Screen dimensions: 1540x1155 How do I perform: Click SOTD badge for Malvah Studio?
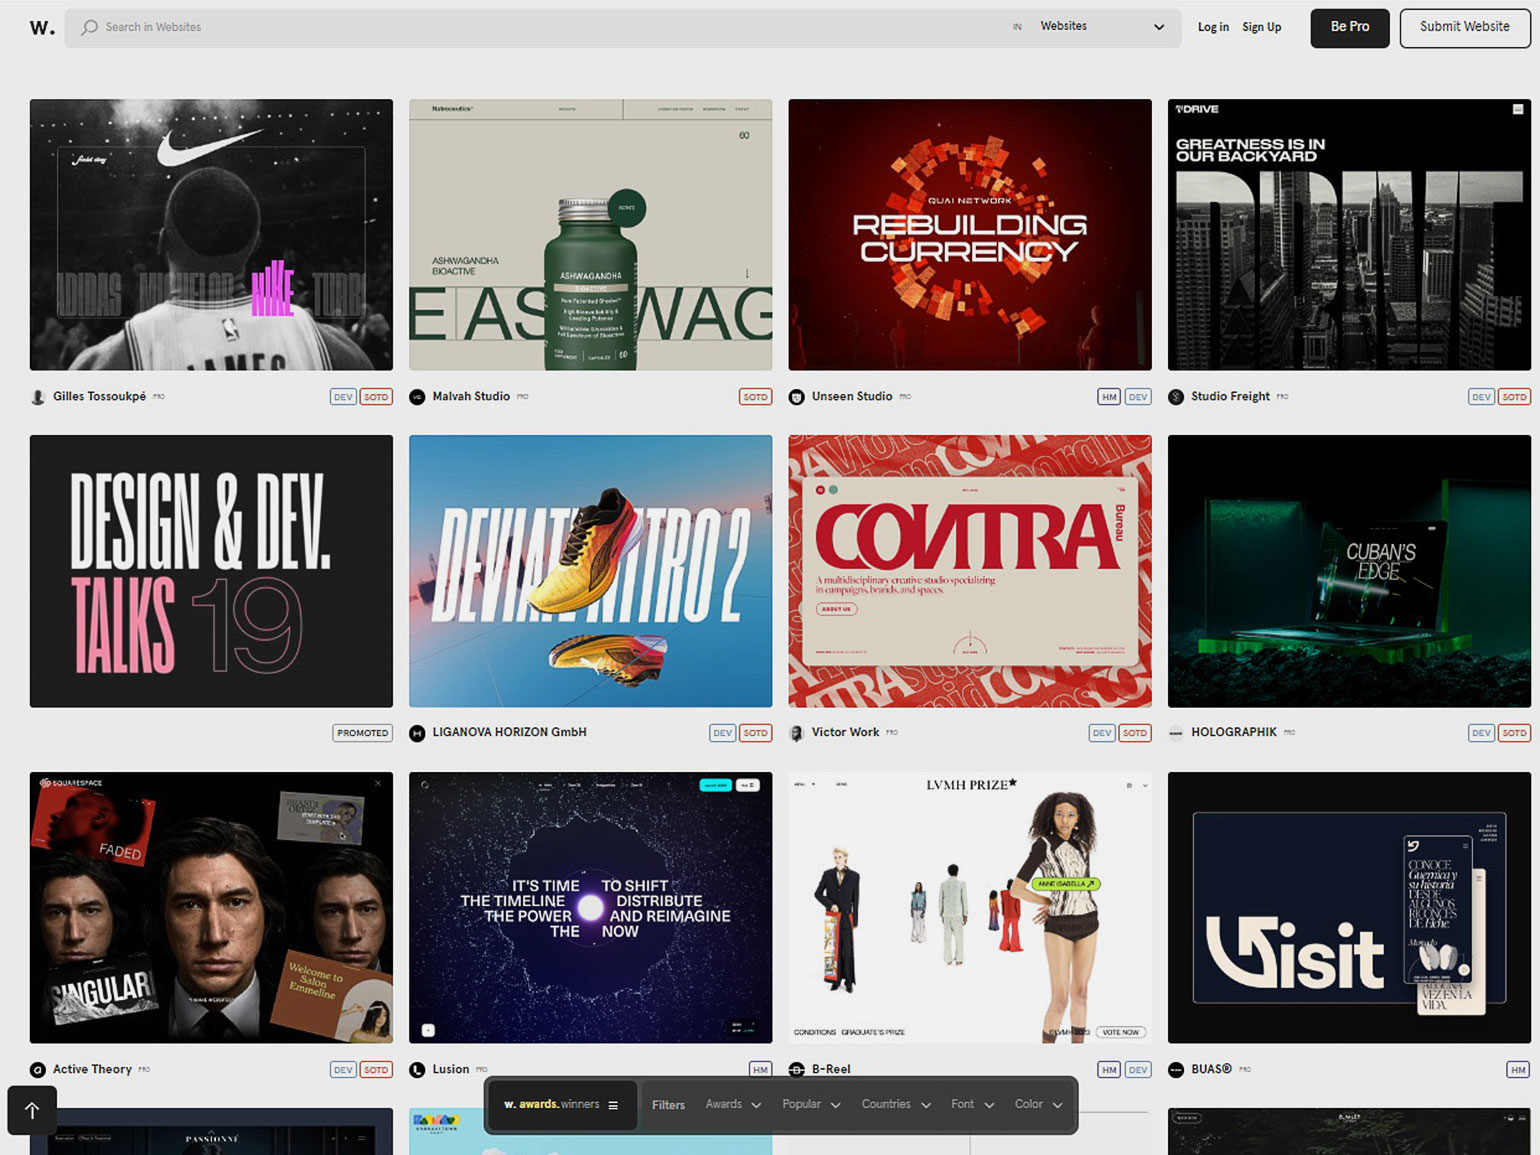pos(755,397)
